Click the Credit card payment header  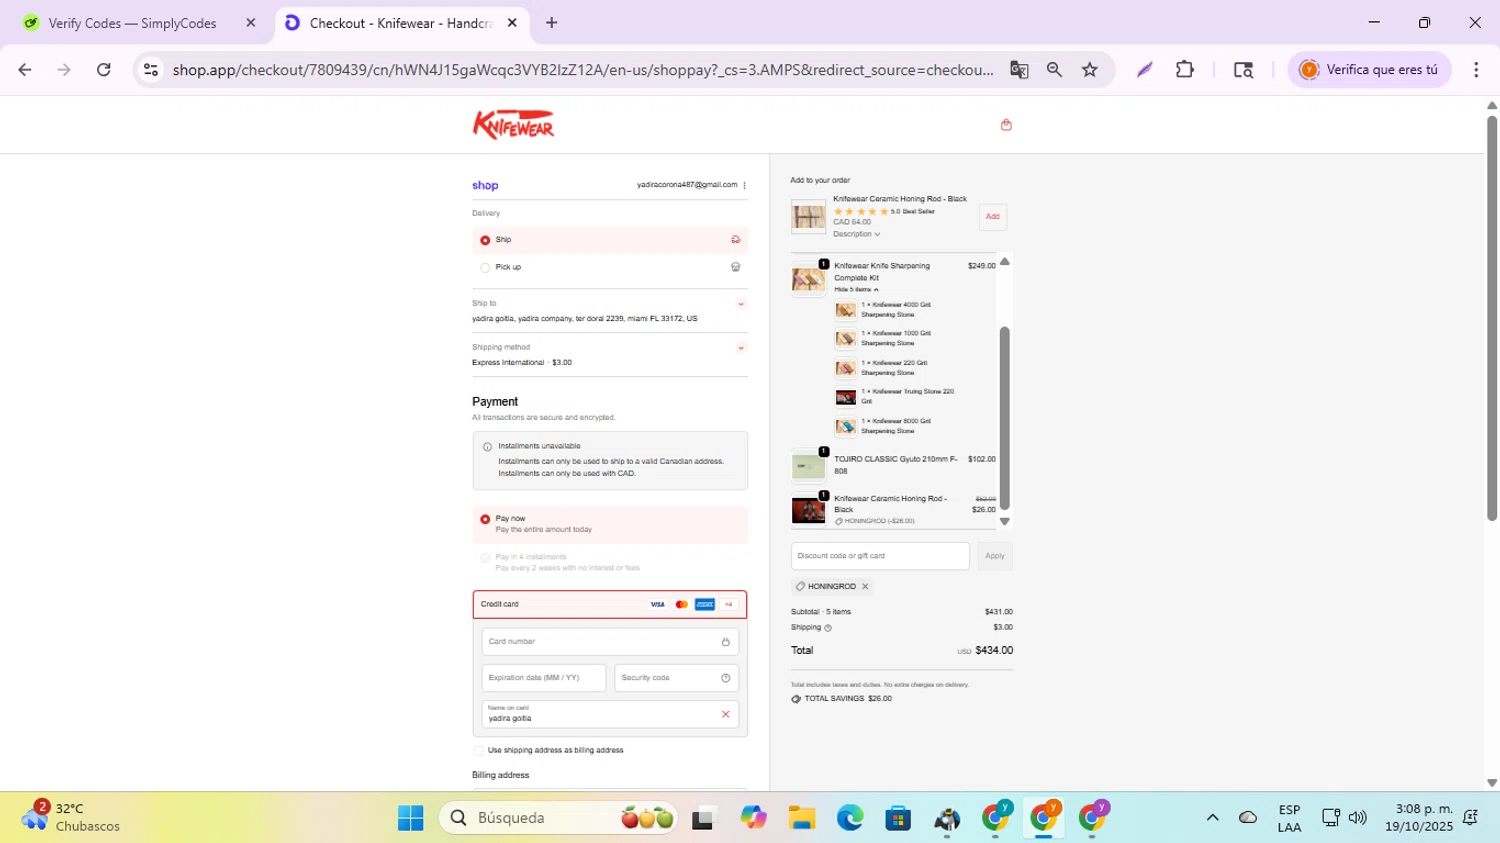(610, 605)
